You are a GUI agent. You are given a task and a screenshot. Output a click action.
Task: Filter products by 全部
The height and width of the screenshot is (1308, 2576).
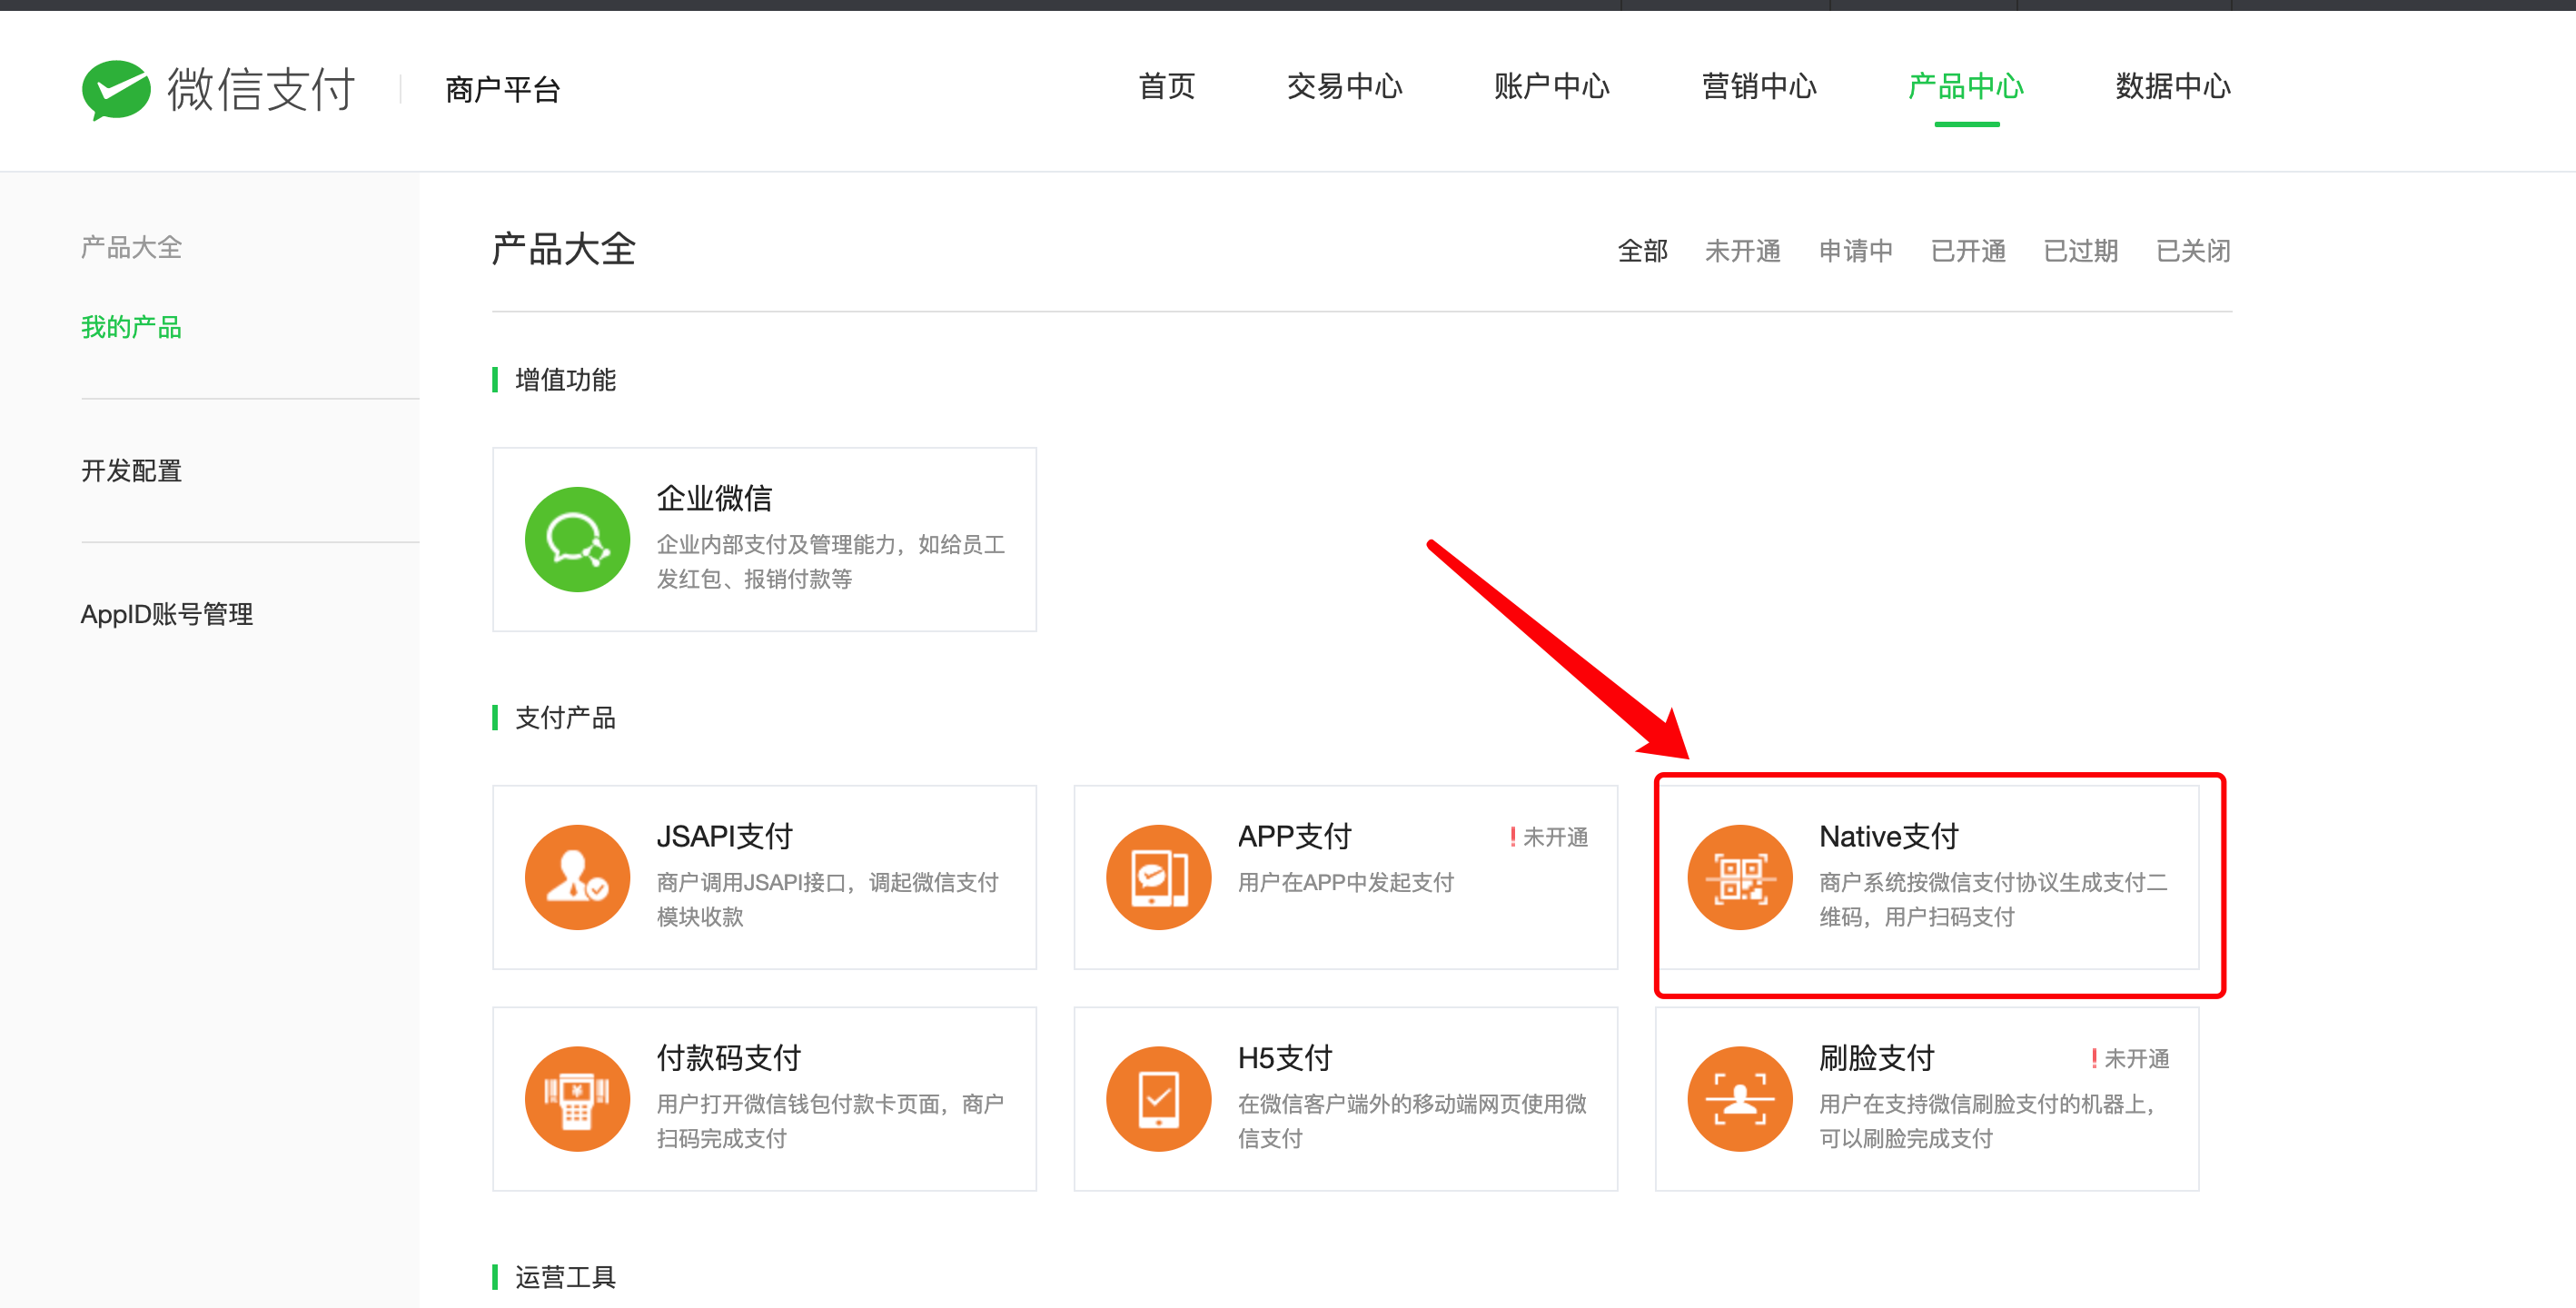[1643, 251]
